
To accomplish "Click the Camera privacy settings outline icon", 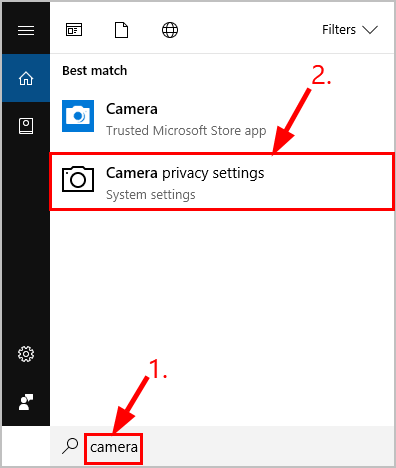I will [x=78, y=179].
